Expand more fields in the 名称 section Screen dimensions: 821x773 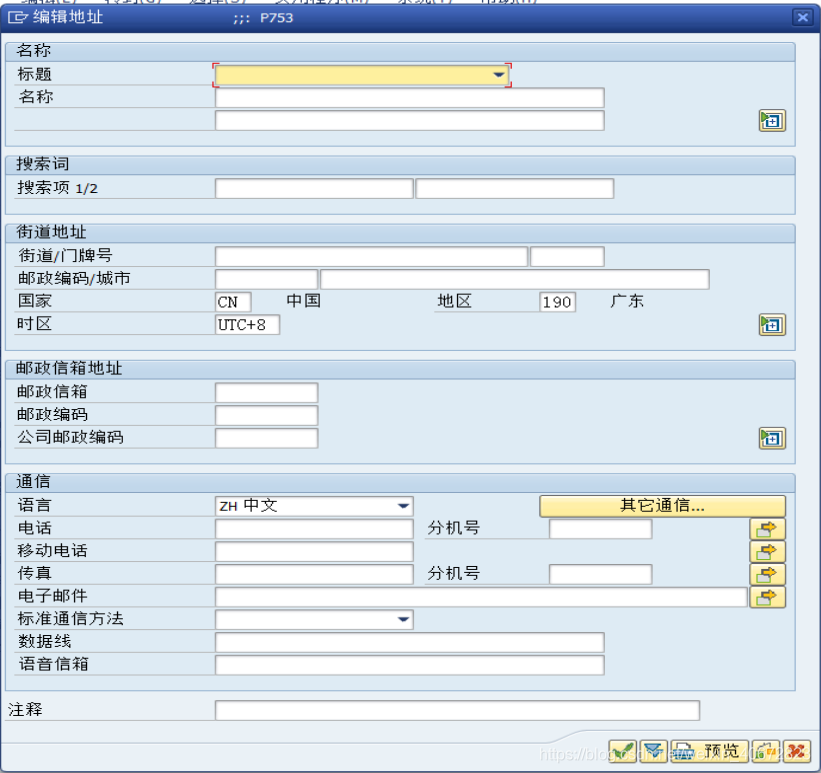click(x=772, y=121)
